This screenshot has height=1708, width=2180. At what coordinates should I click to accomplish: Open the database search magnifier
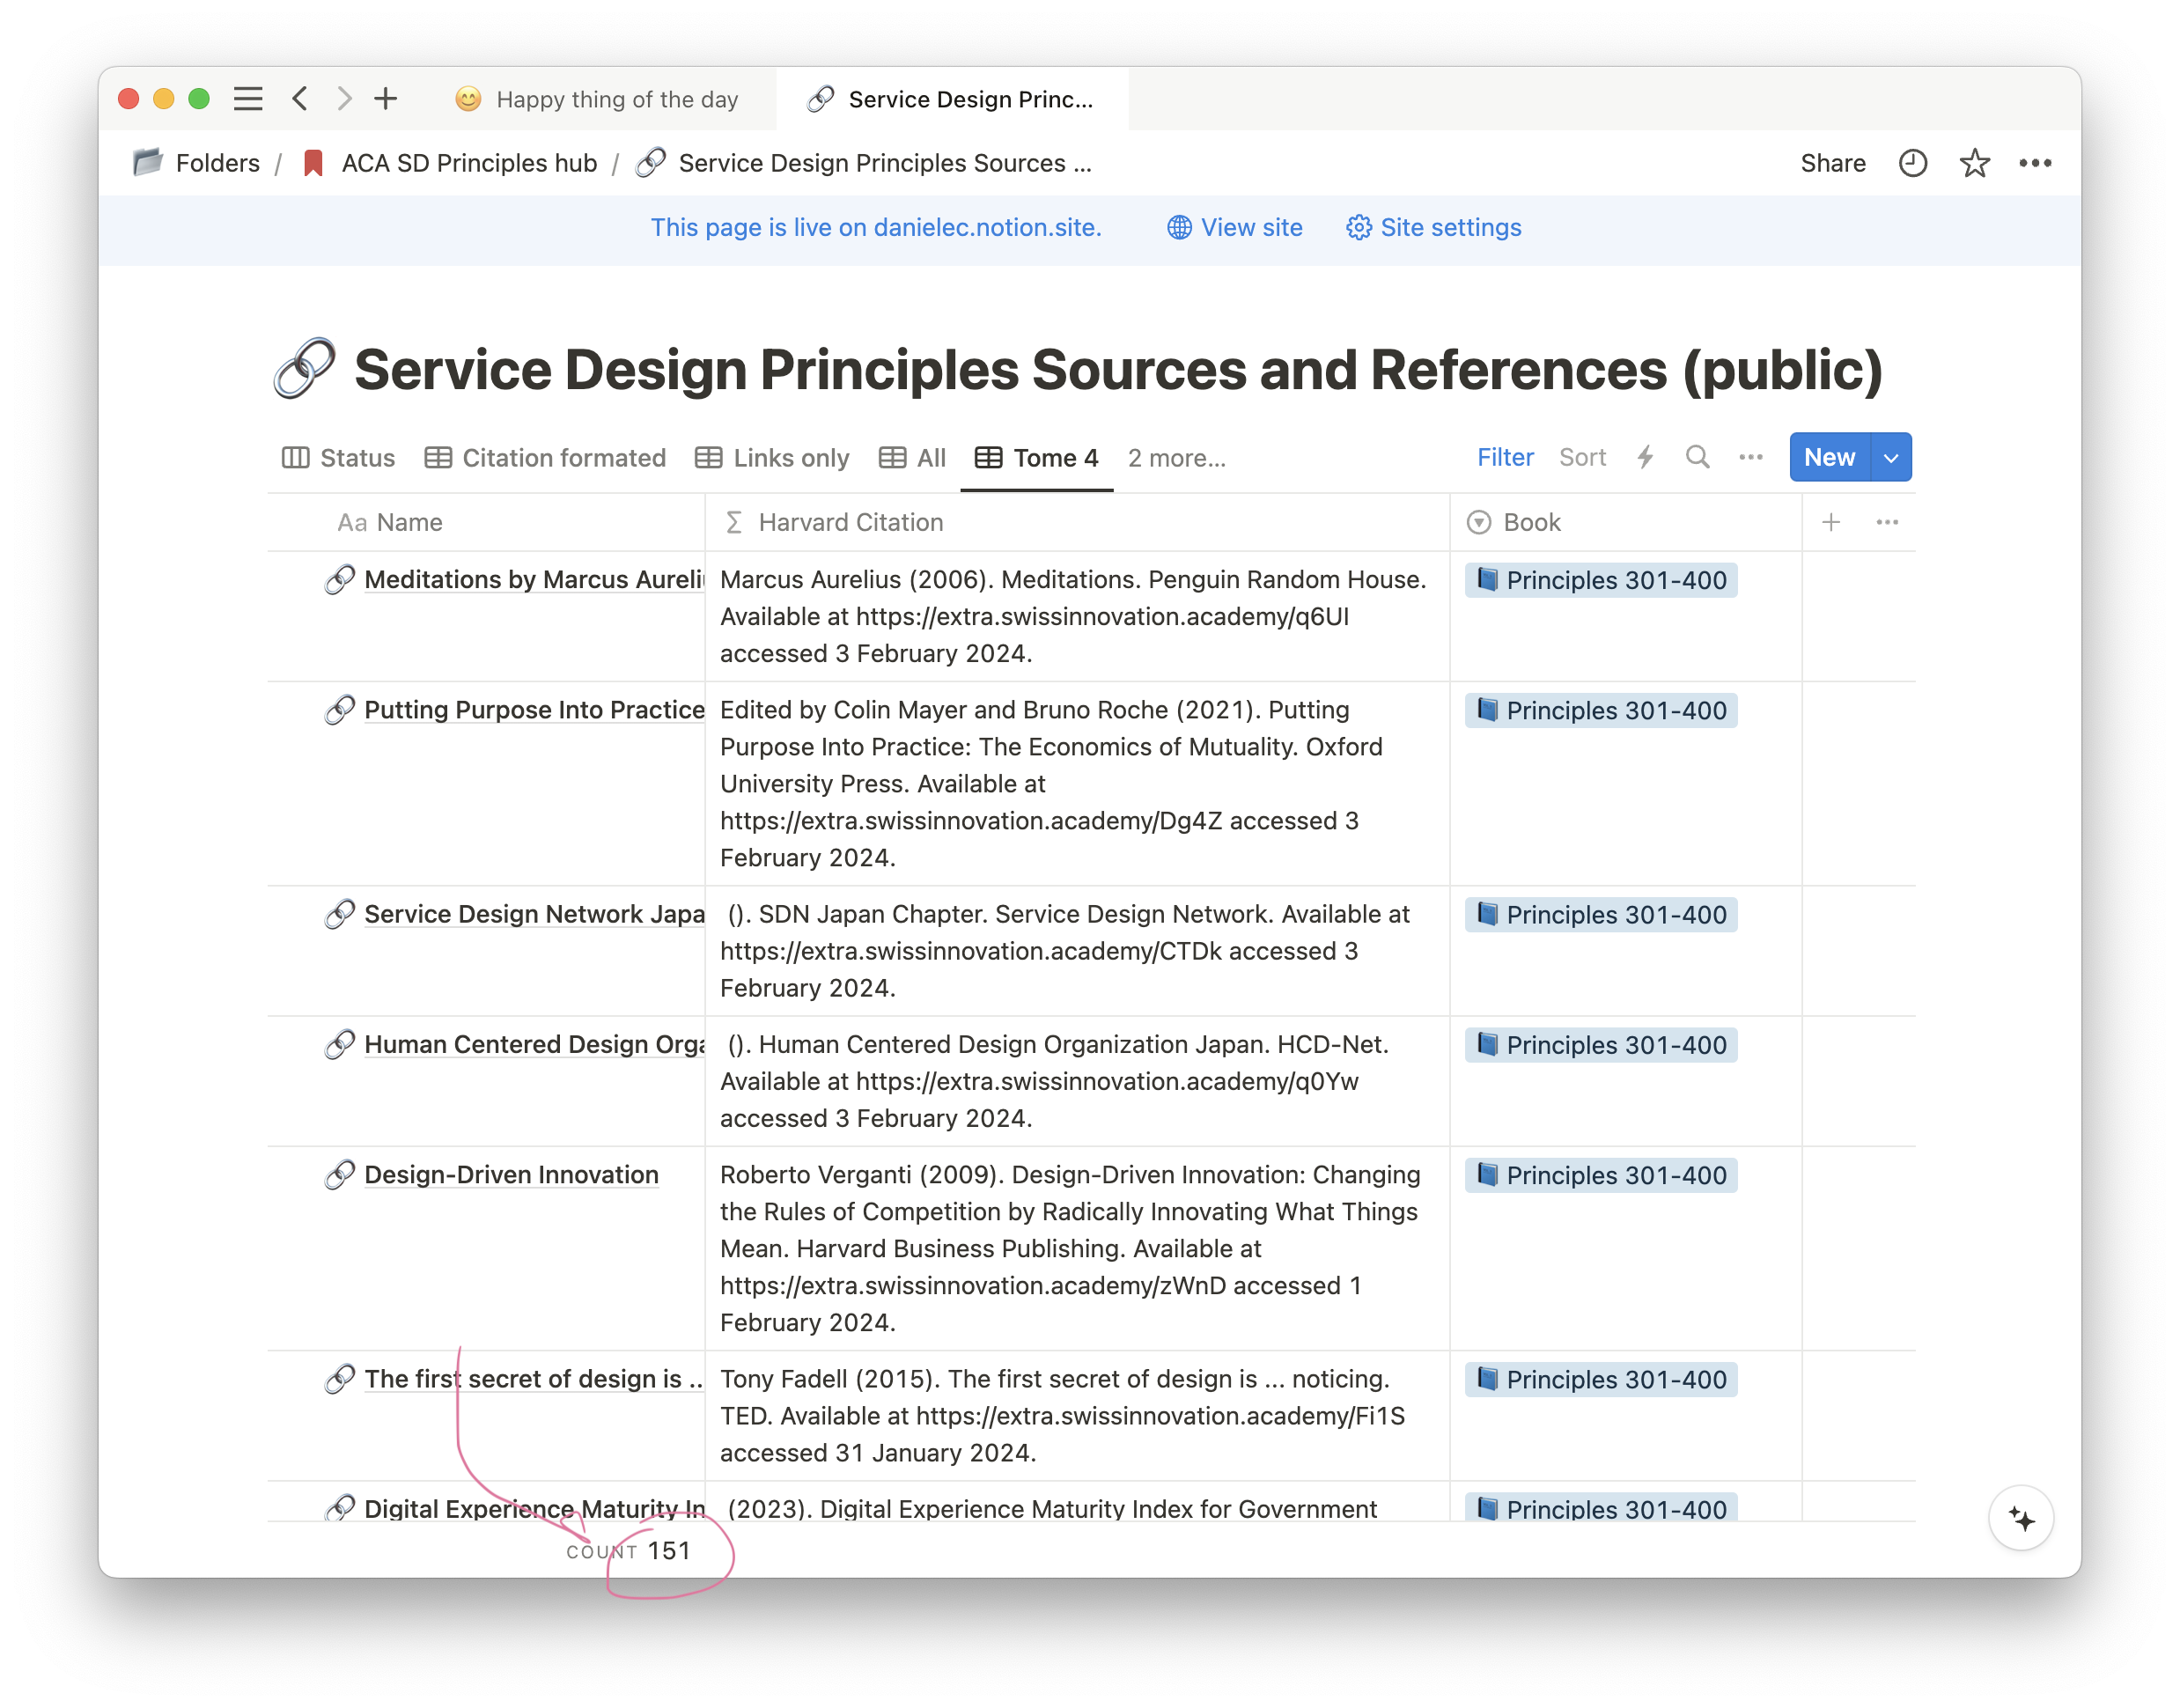[1697, 457]
